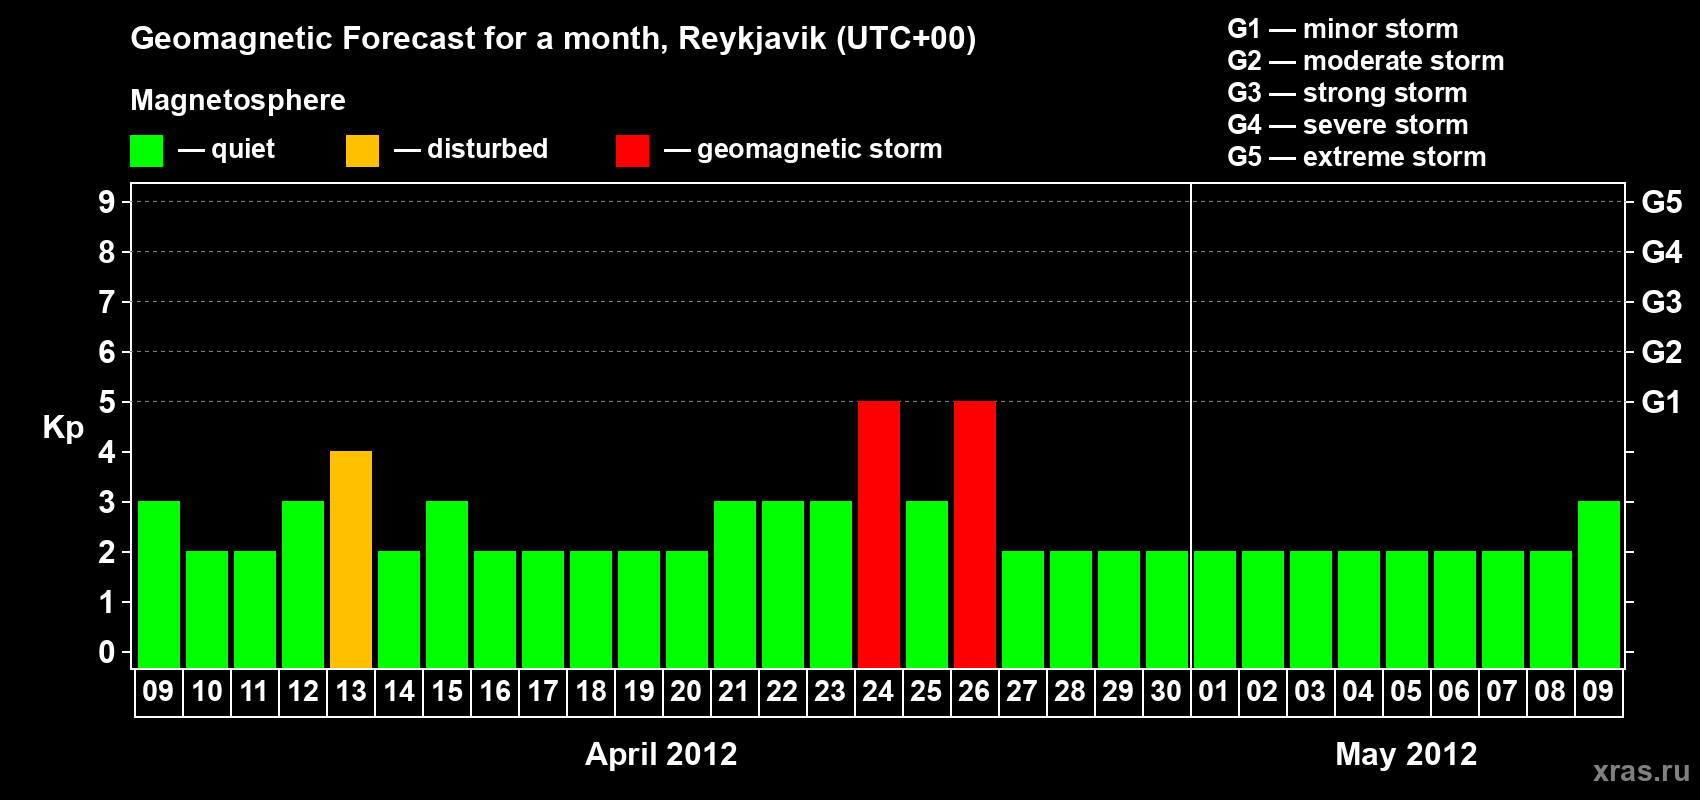Click the green bar for April 09
1700x800 pixels.
click(x=159, y=584)
